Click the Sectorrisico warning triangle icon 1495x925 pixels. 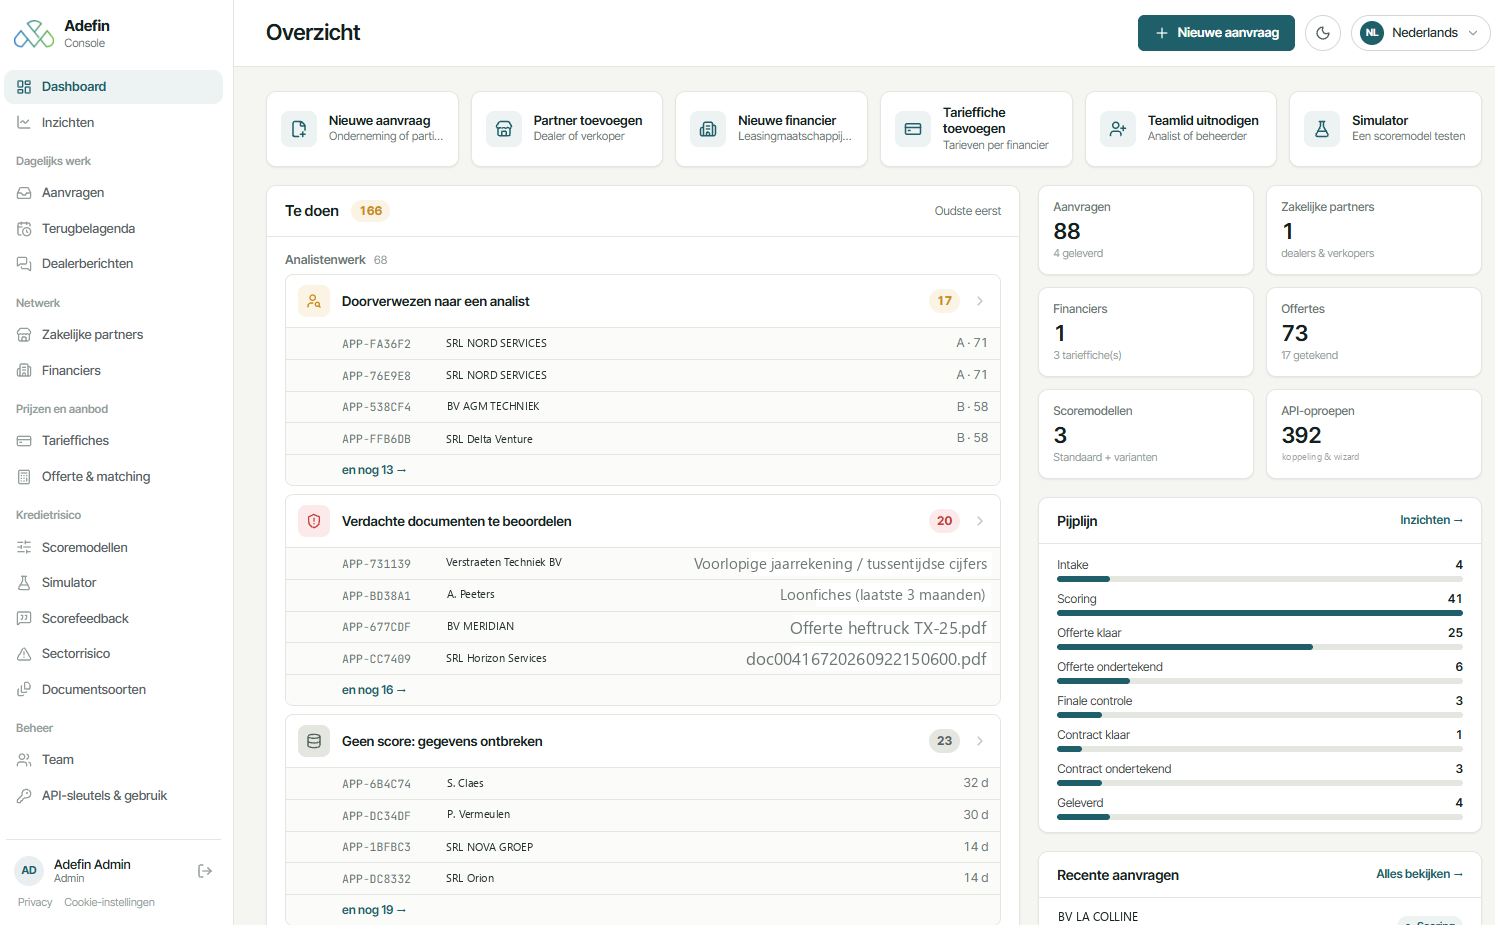click(x=24, y=654)
